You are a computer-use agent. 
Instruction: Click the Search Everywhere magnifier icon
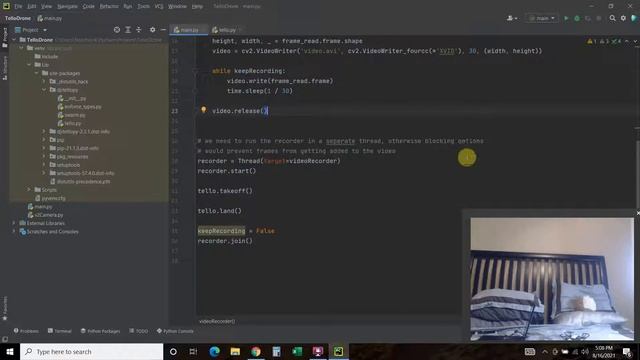point(612,18)
